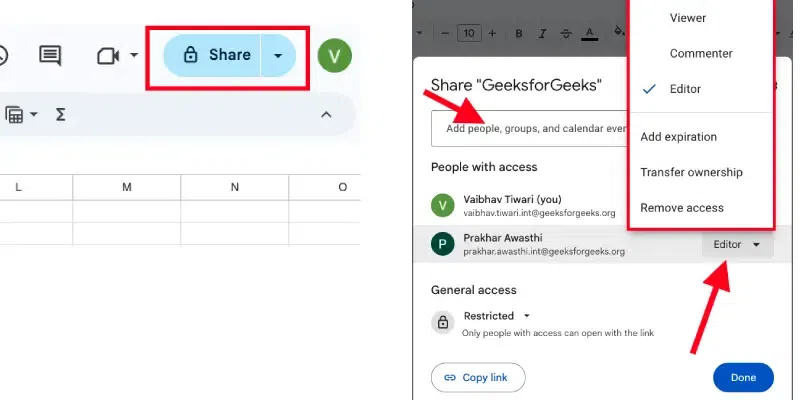Click the Copy link button
Image resolution: width=800 pixels, height=400 pixels.
click(477, 378)
